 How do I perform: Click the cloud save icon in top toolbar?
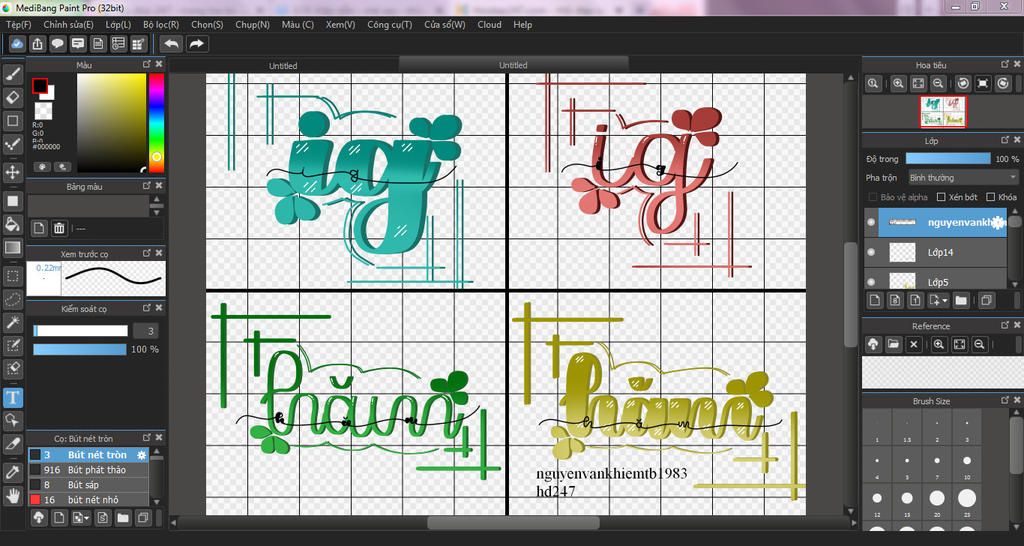[x=18, y=44]
